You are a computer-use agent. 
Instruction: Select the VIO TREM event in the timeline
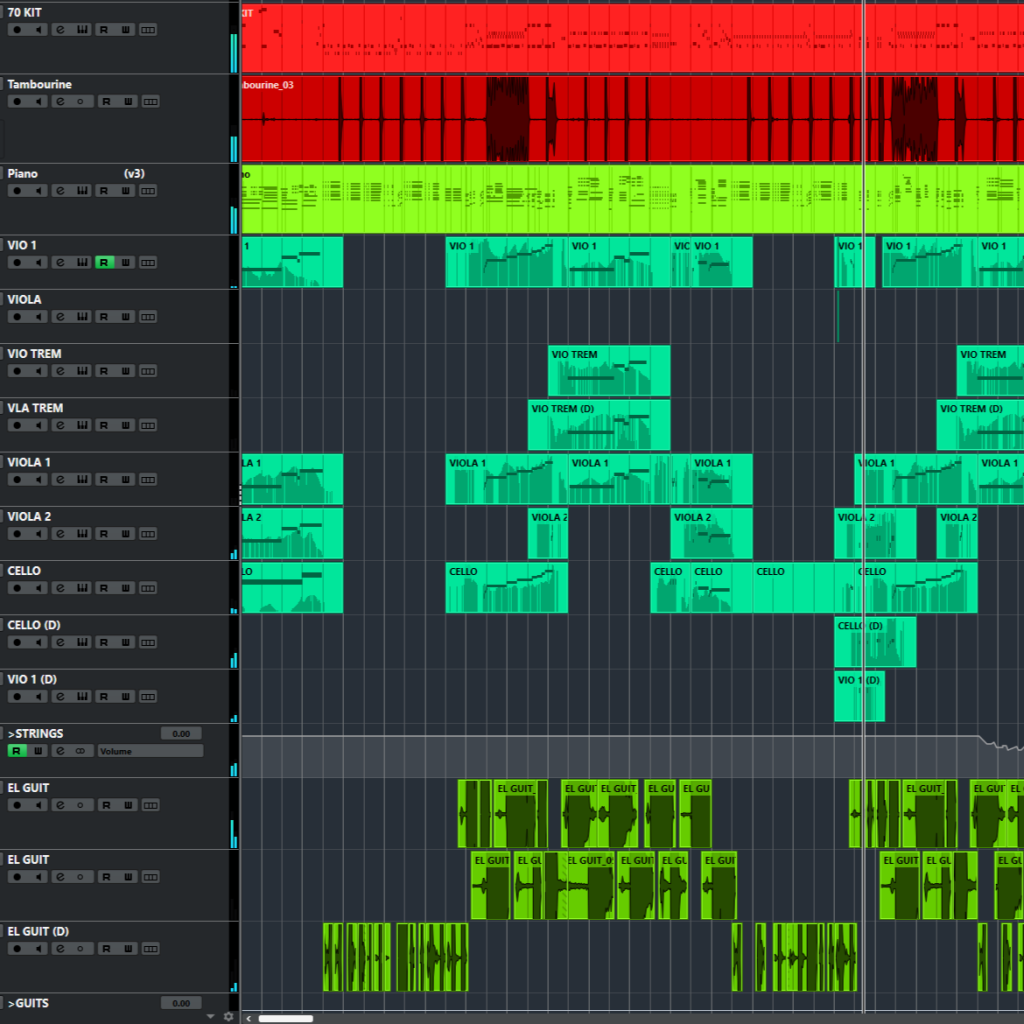(608, 370)
